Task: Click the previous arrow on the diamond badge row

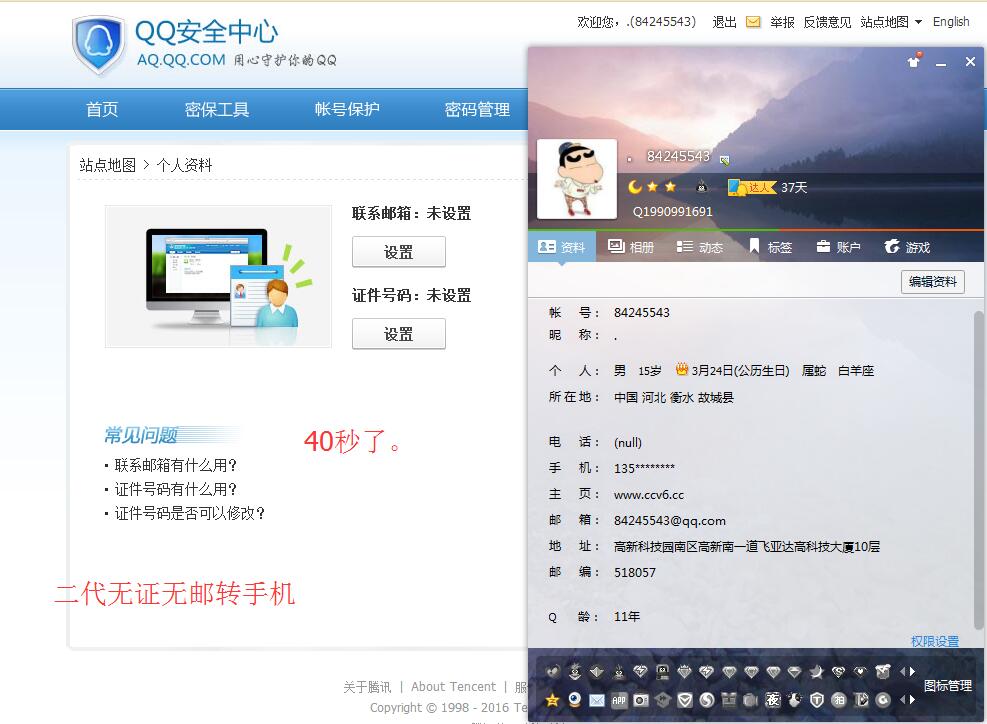Action: click(903, 672)
